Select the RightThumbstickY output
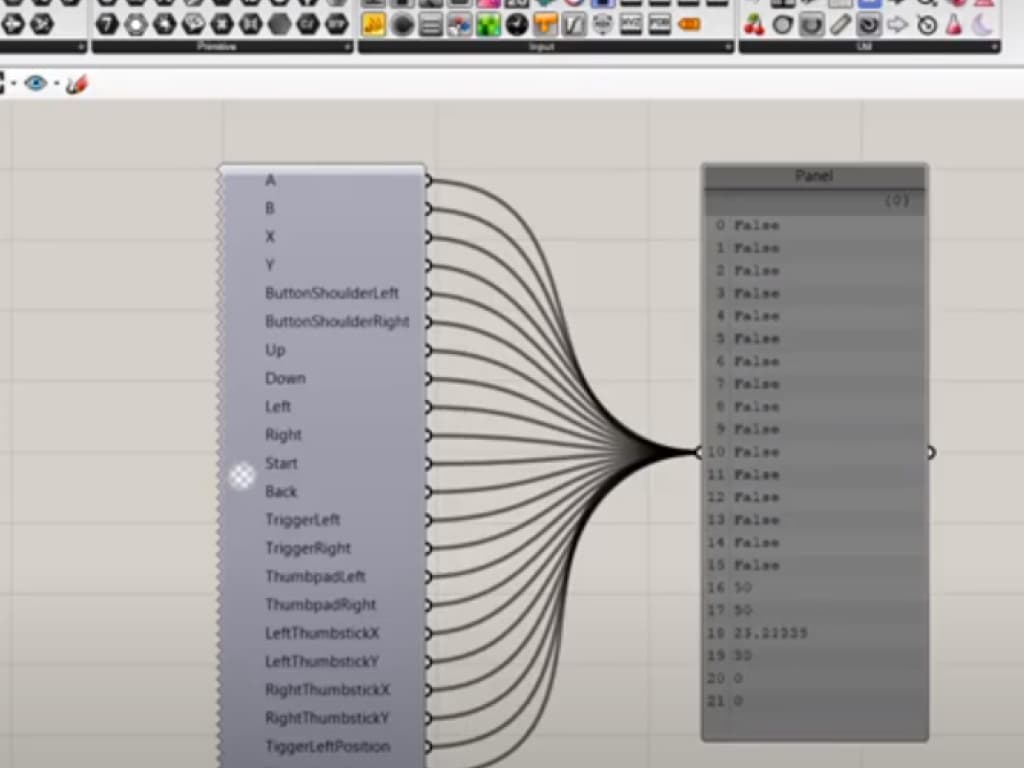 [x=327, y=718]
